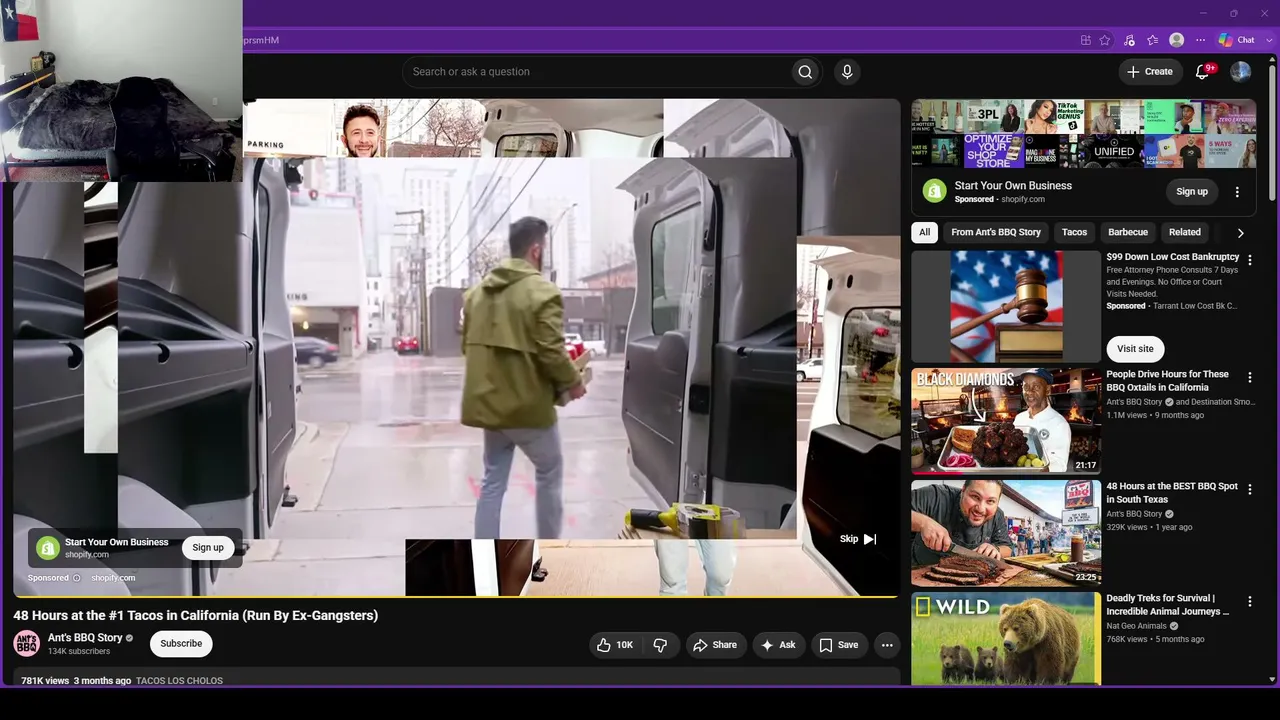
Task: Open 'People Drive Hours for These BBQ Oxtails' title
Action: [1167, 381]
